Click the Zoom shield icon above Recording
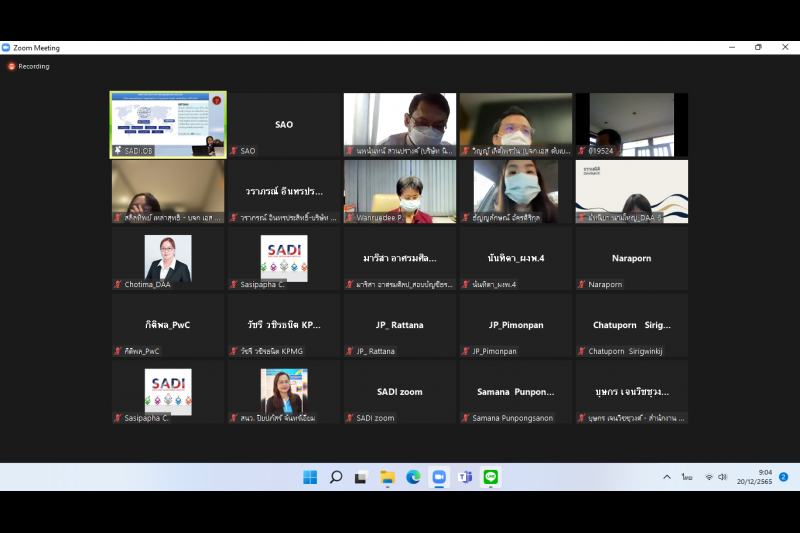Image resolution: width=800 pixels, height=533 pixels. (6, 47)
